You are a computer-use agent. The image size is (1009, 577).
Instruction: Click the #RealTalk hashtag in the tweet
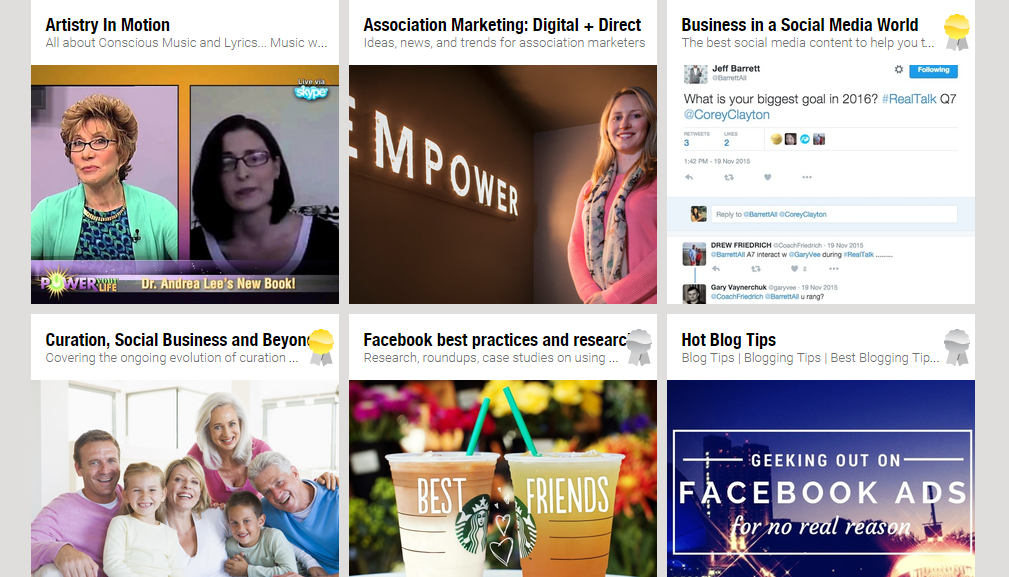[x=909, y=99]
